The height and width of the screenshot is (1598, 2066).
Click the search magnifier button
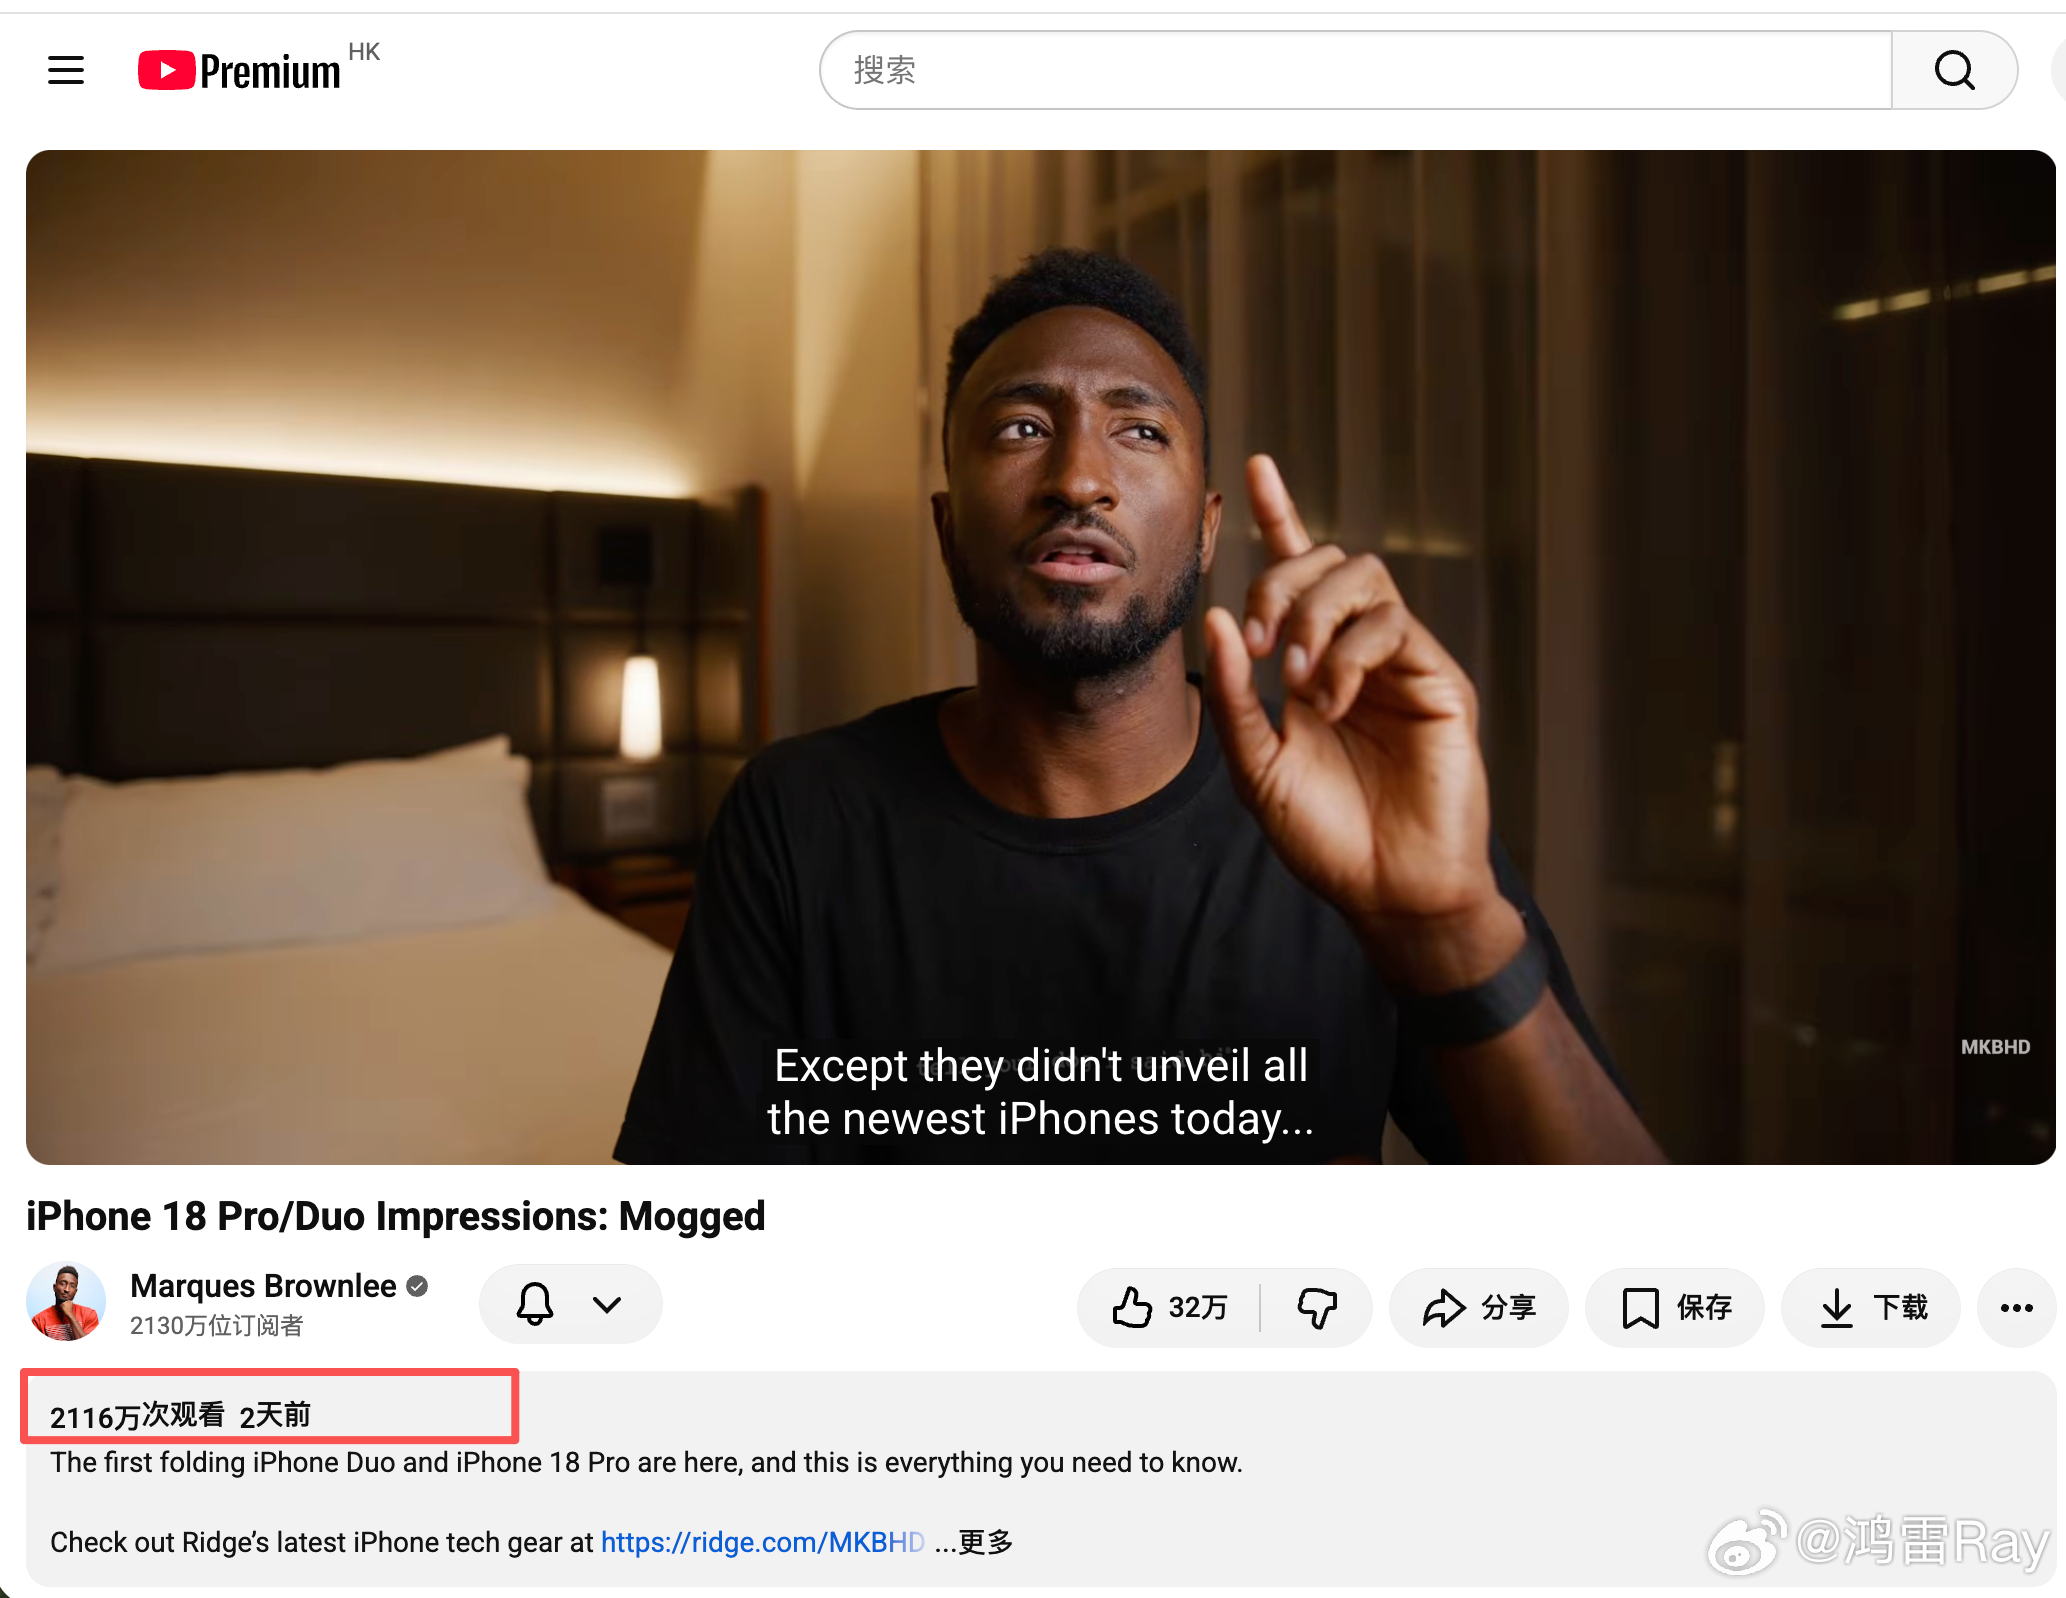pos(1954,70)
